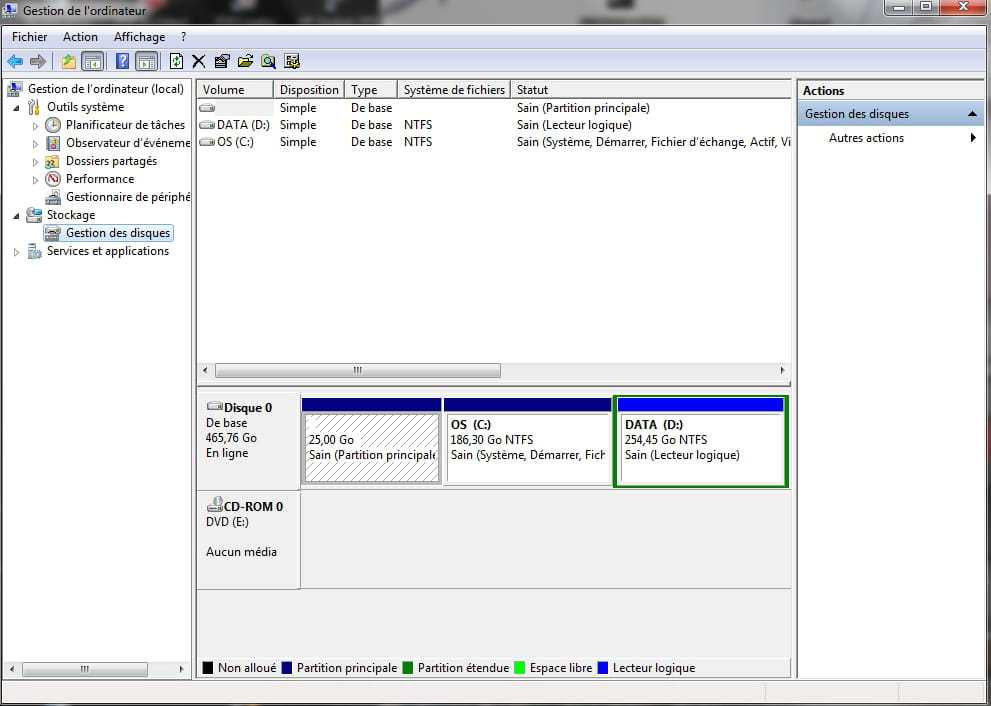Screen dimensions: 991x706
Task: Toggle the console tree pane button
Action: click(92, 61)
